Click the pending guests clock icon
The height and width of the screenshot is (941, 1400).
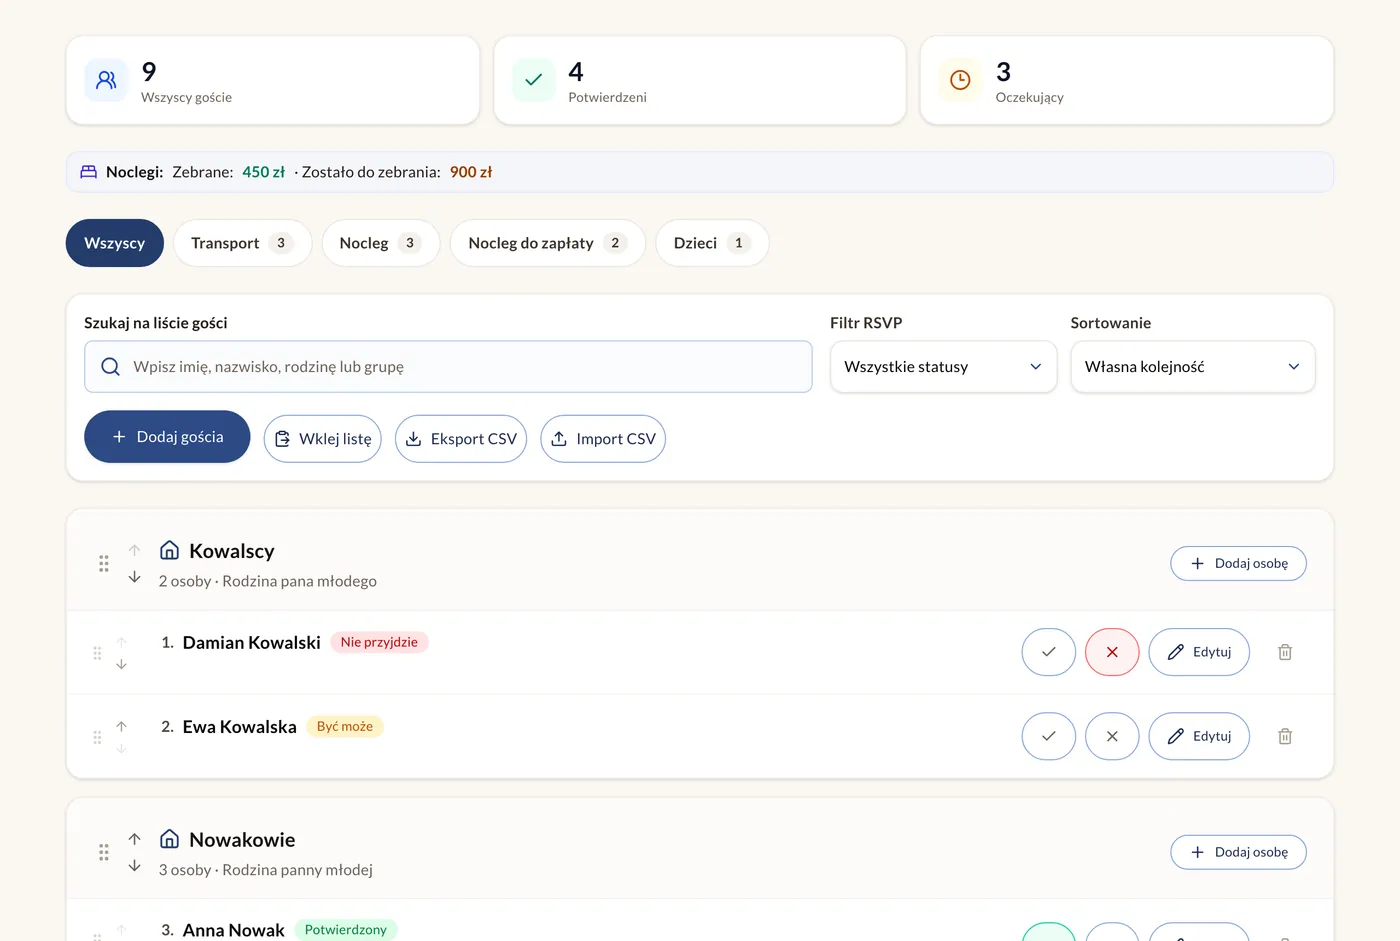point(960,80)
